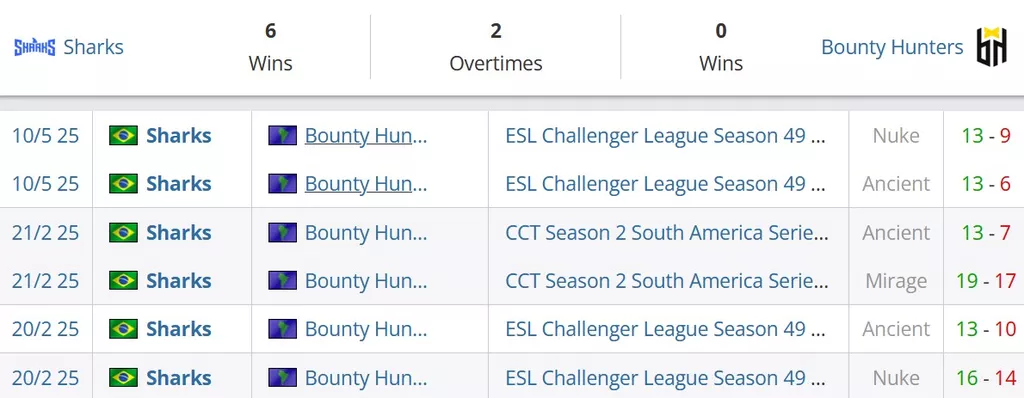Click Brazil flag in the 13 - 9 Nuke row

click(123, 136)
